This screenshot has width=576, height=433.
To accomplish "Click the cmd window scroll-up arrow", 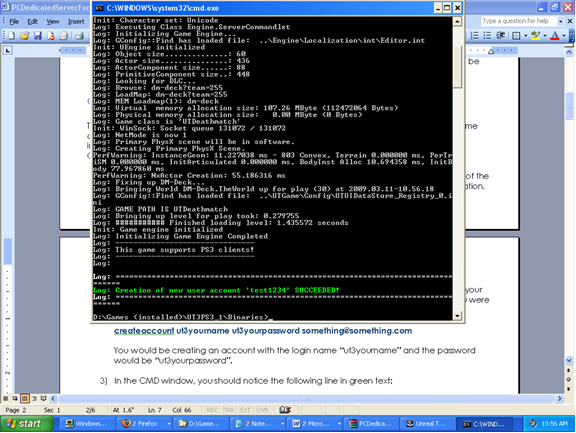I will pos(457,22).
